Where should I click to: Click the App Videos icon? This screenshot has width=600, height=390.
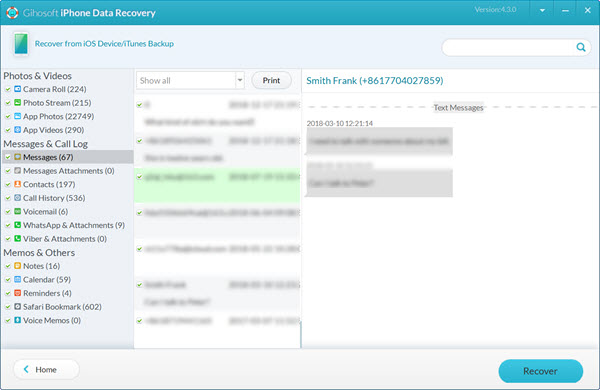17,130
